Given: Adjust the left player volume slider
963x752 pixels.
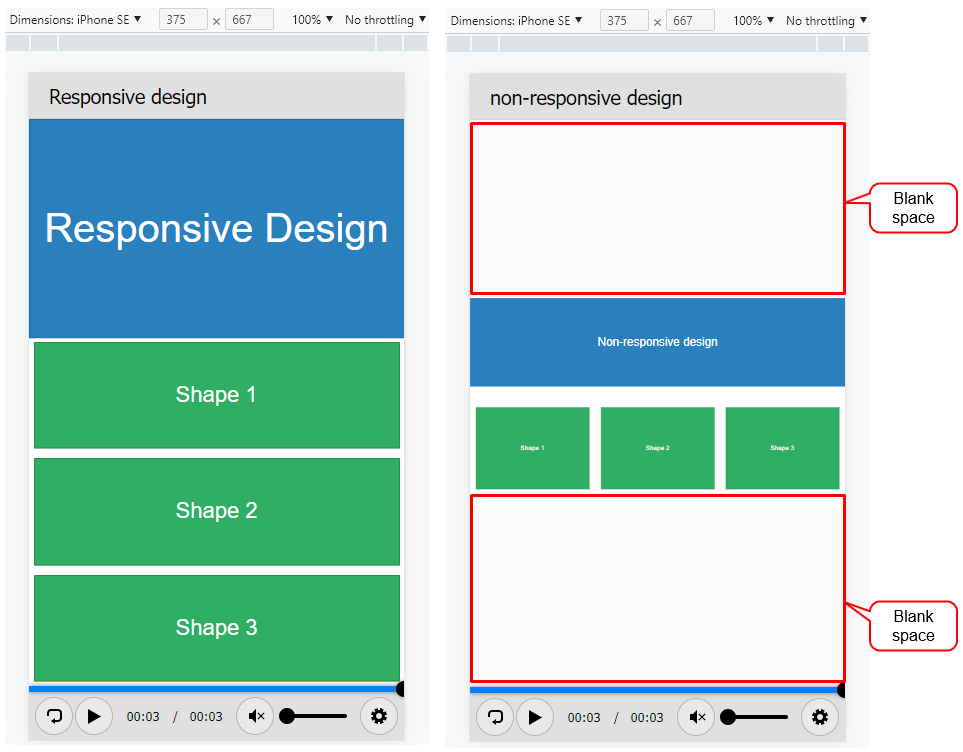Looking at the screenshot, I should point(316,716).
